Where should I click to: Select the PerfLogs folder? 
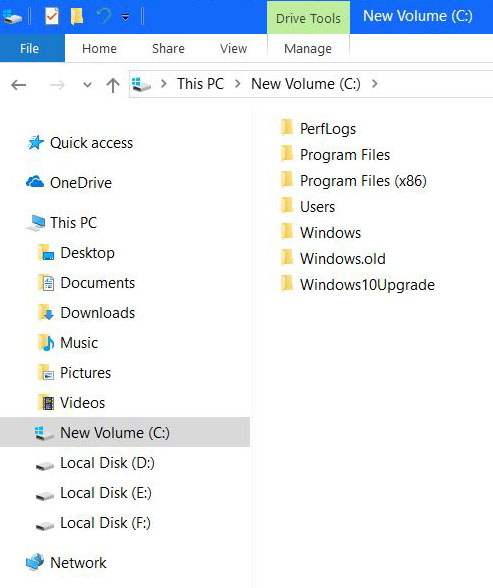[x=328, y=129]
